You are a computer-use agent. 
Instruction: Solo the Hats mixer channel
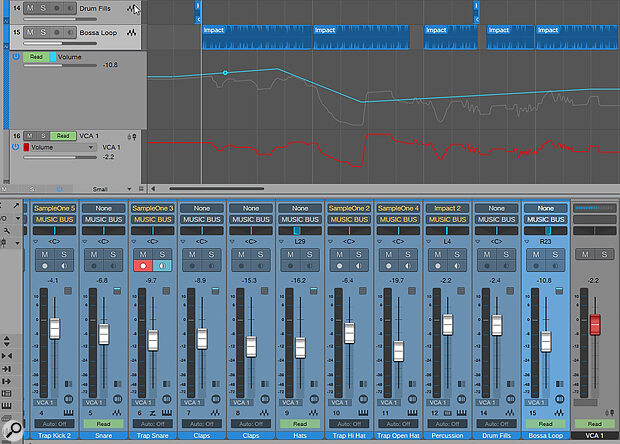coord(308,254)
